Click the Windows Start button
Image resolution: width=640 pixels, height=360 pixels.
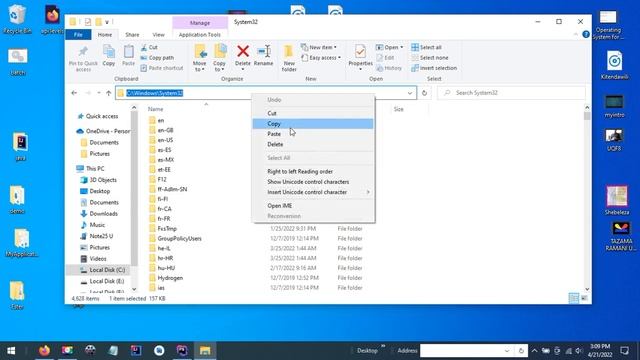(11, 351)
